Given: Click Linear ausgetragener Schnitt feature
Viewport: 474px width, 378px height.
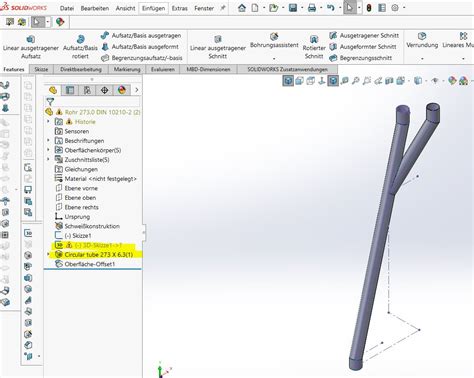Looking at the screenshot, I should coord(218,47).
